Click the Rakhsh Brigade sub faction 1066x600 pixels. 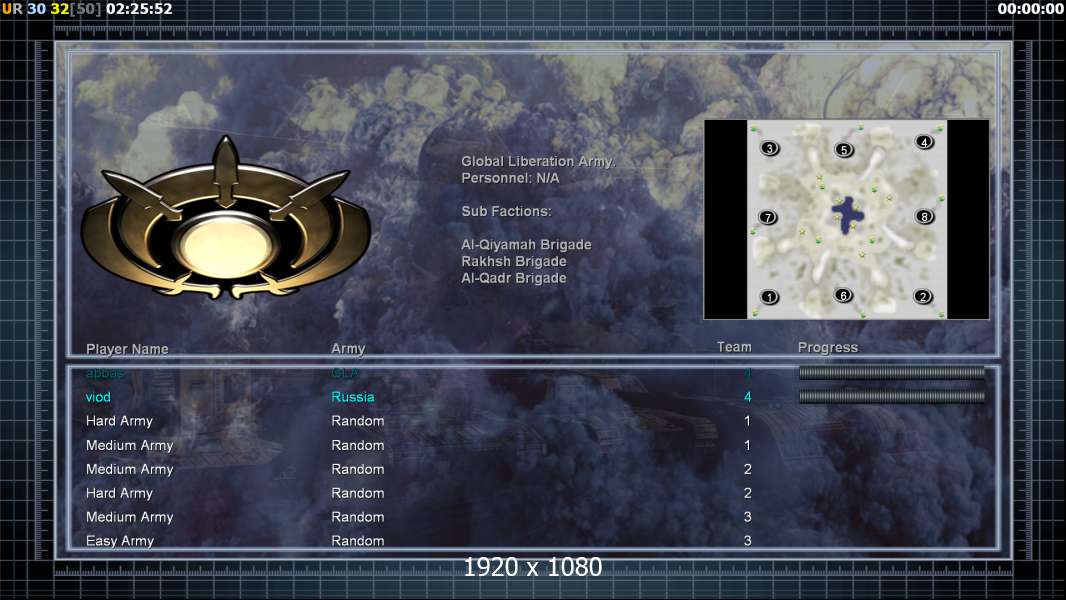tap(513, 262)
